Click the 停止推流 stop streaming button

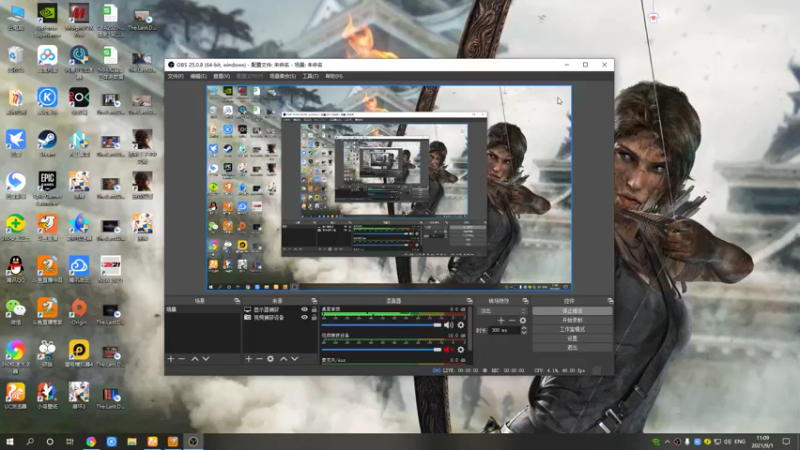tap(572, 311)
